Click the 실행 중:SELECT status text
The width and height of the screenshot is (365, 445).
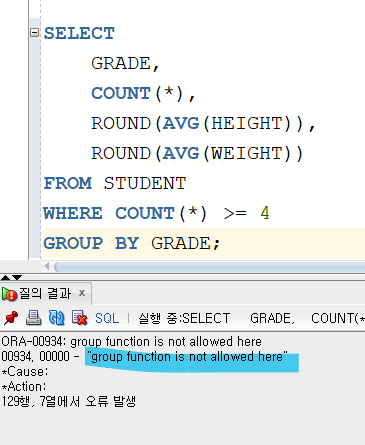click(x=184, y=318)
